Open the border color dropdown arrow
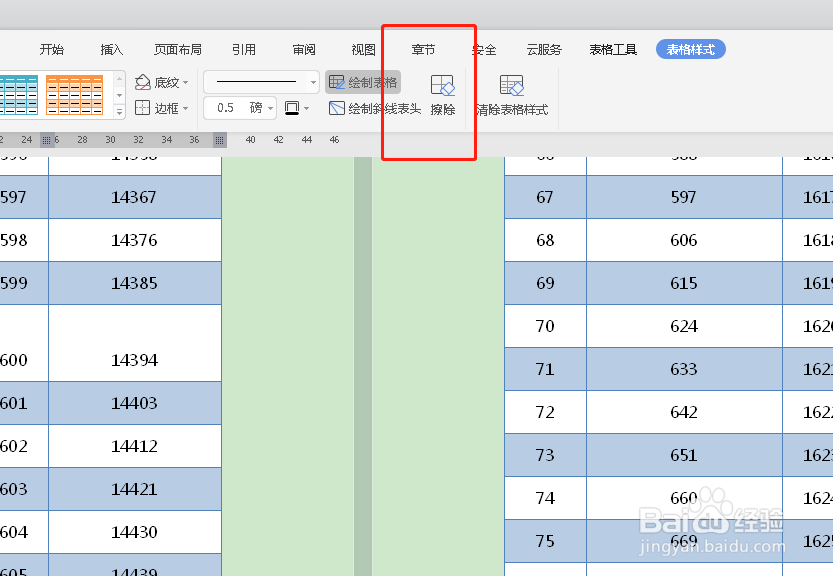The width and height of the screenshot is (833, 576). tap(307, 108)
